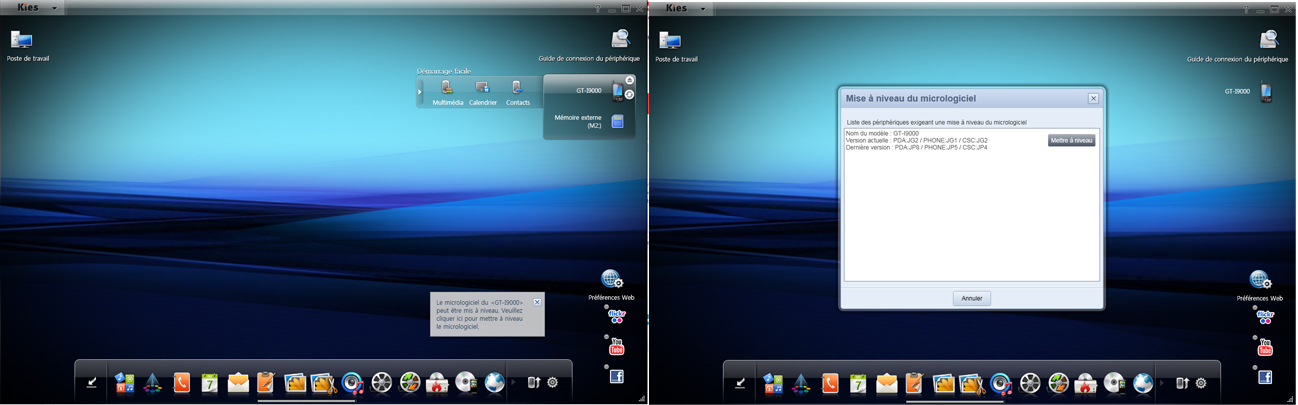Close the Mise à niveau du micrologiciel dialog
Image resolution: width=1298 pixels, height=405 pixels.
click(1093, 98)
